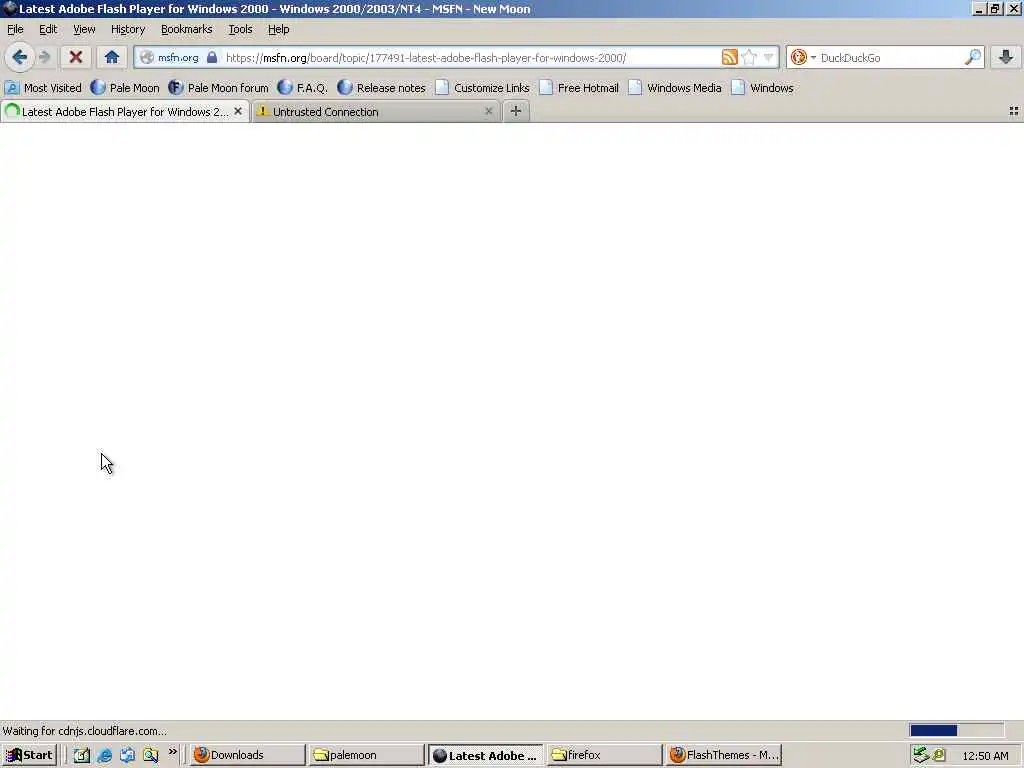Open the Windows Media bookmark
Screen dimensions: 1024x768
pos(675,88)
